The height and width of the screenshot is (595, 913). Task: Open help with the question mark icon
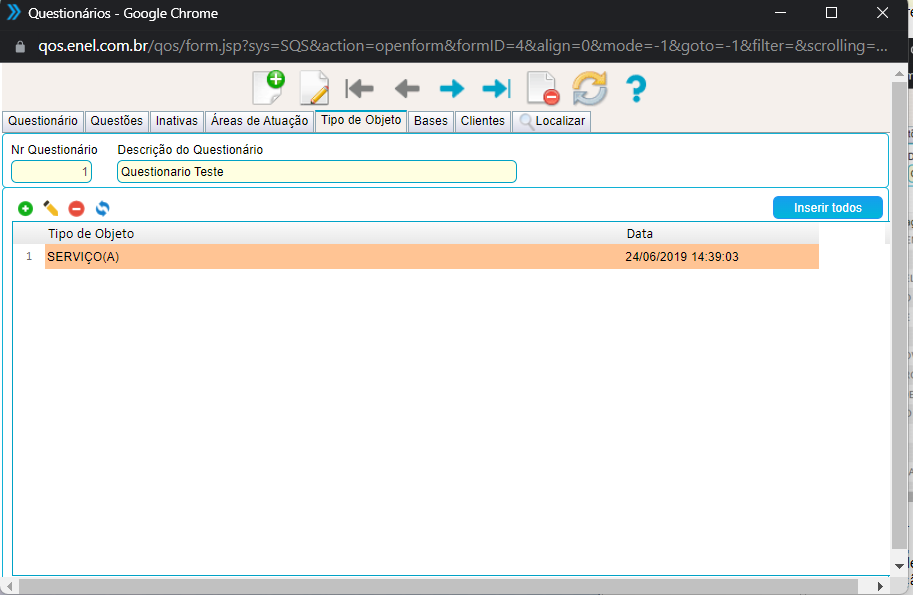point(636,88)
